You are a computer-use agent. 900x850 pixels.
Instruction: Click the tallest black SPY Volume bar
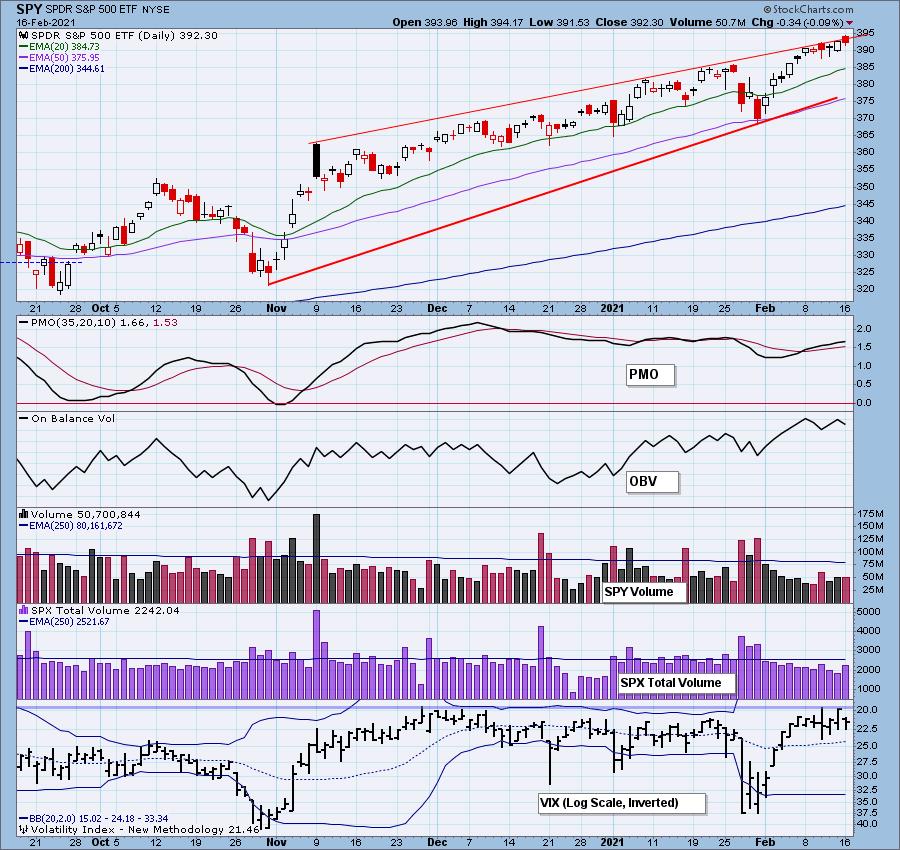click(x=316, y=558)
